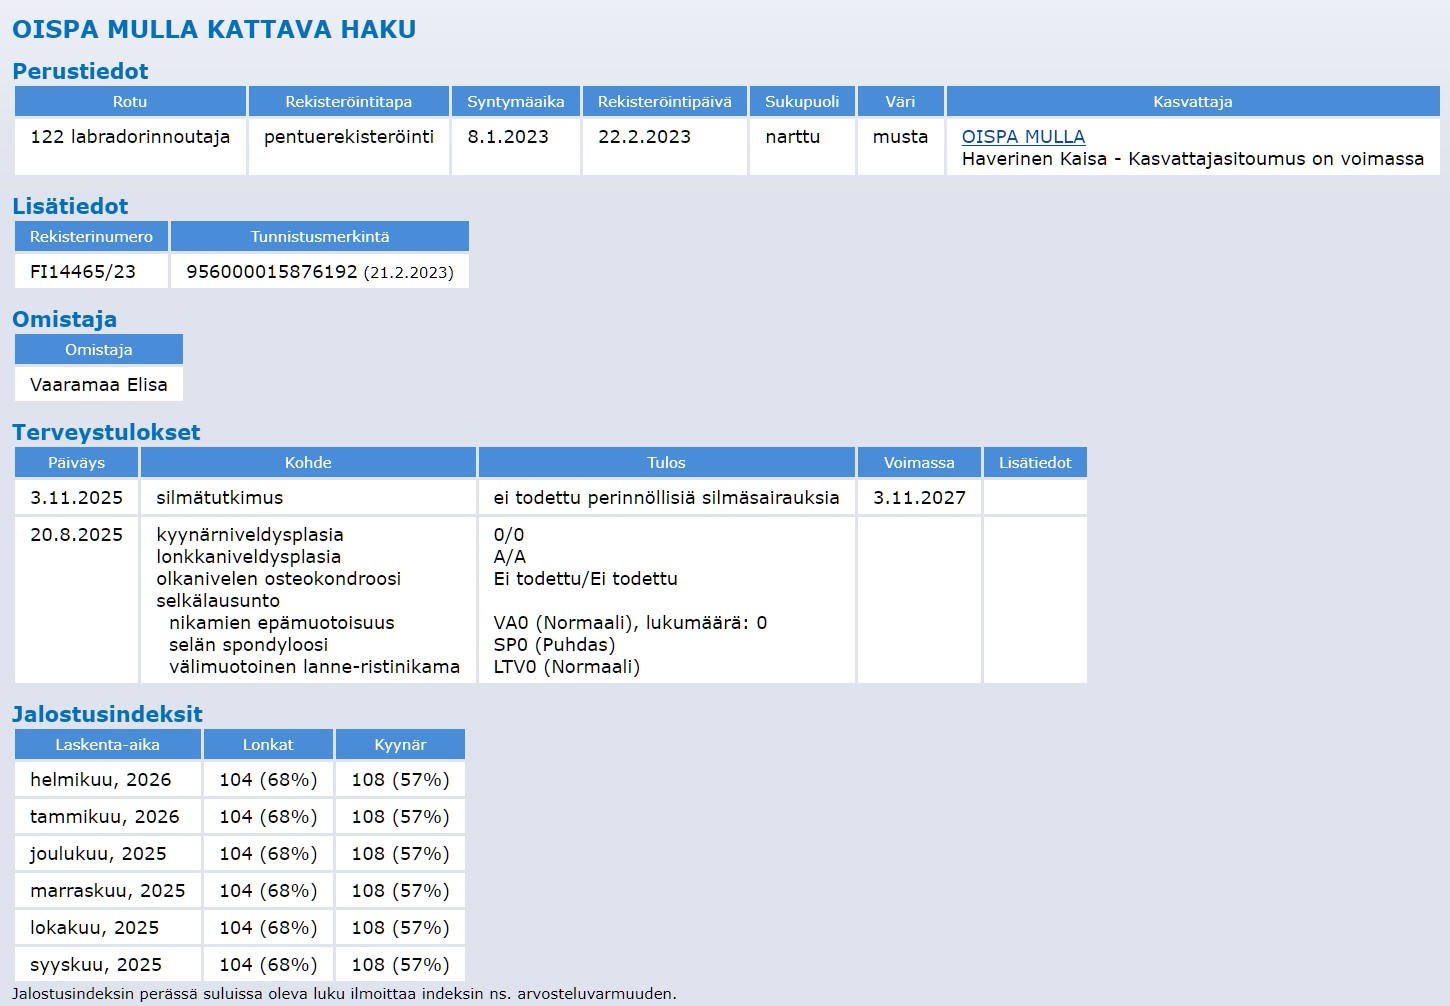This screenshot has width=1450, height=1006.
Task: Click the registration number FI14465/23 cell
Action: tap(83, 272)
